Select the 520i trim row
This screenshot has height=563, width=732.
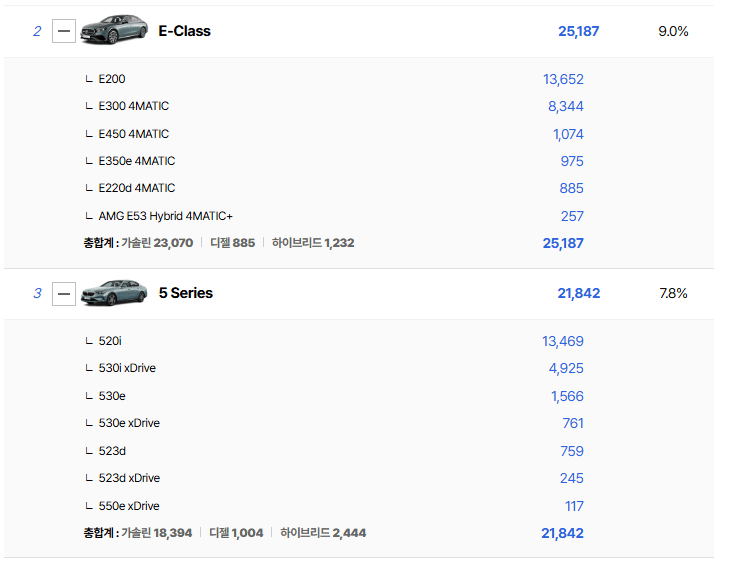[x=110, y=341]
